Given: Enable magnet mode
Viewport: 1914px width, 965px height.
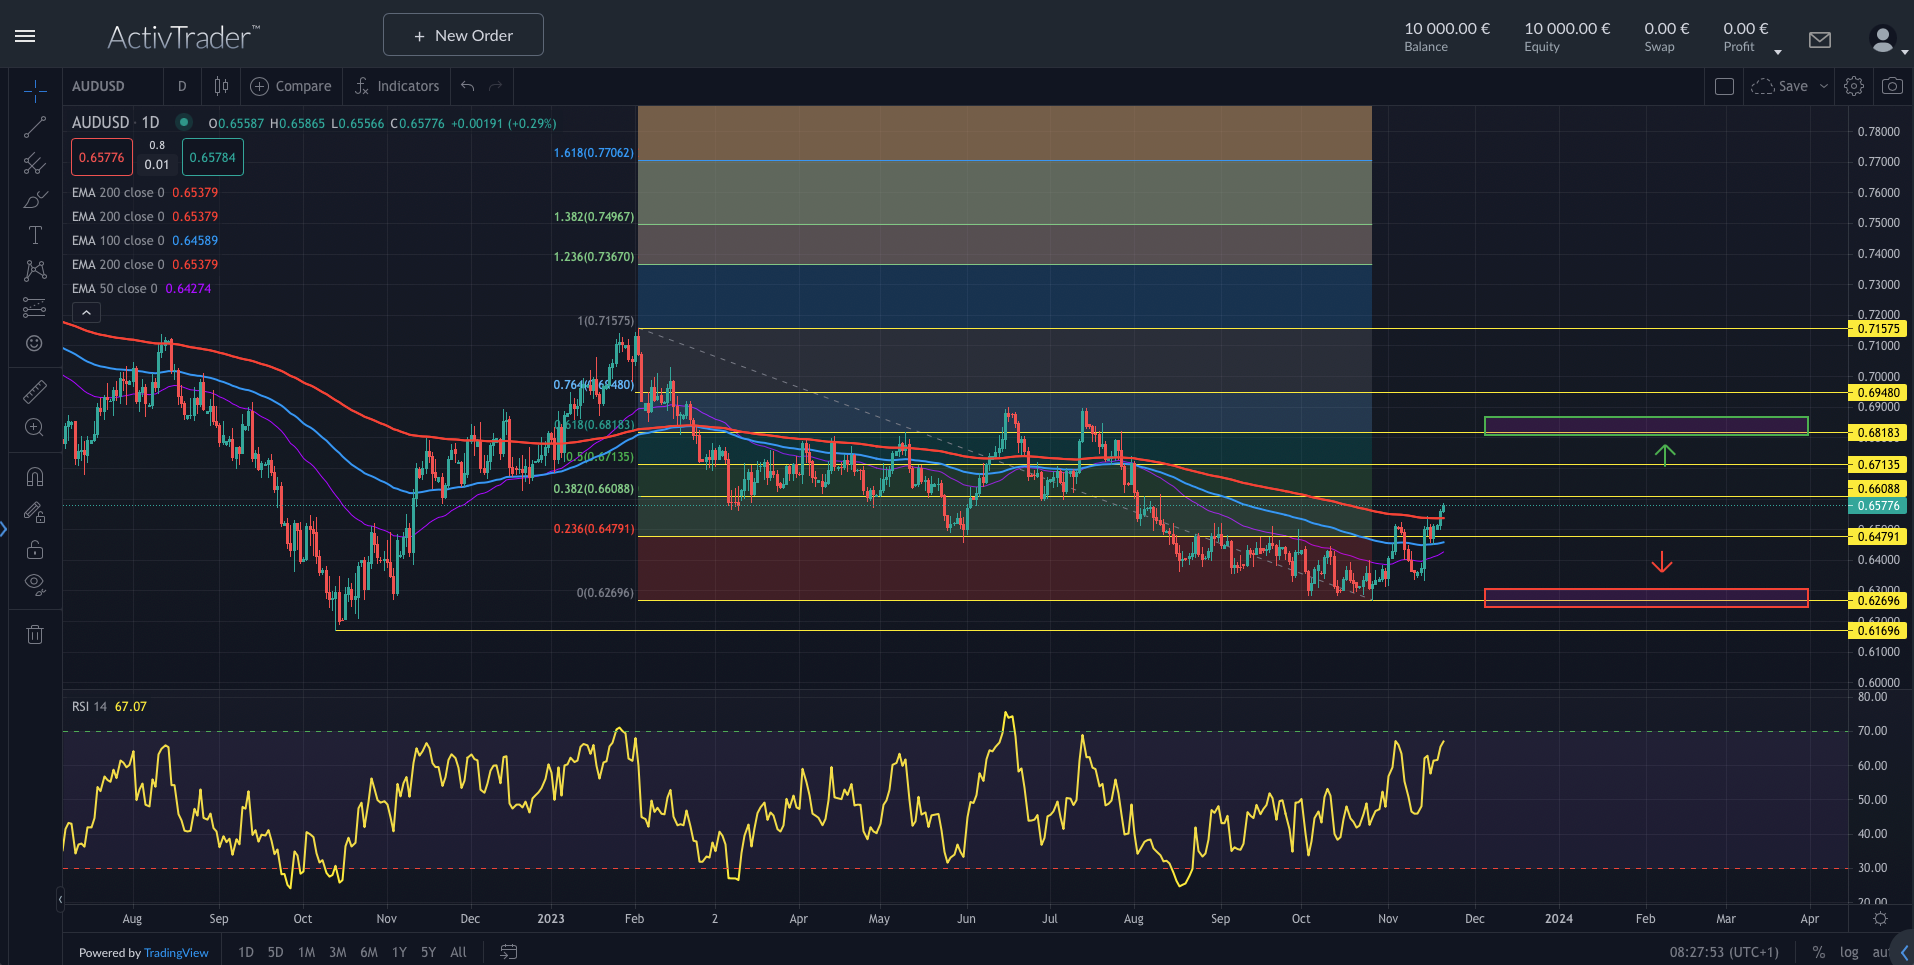Looking at the screenshot, I should pyautogui.click(x=34, y=476).
